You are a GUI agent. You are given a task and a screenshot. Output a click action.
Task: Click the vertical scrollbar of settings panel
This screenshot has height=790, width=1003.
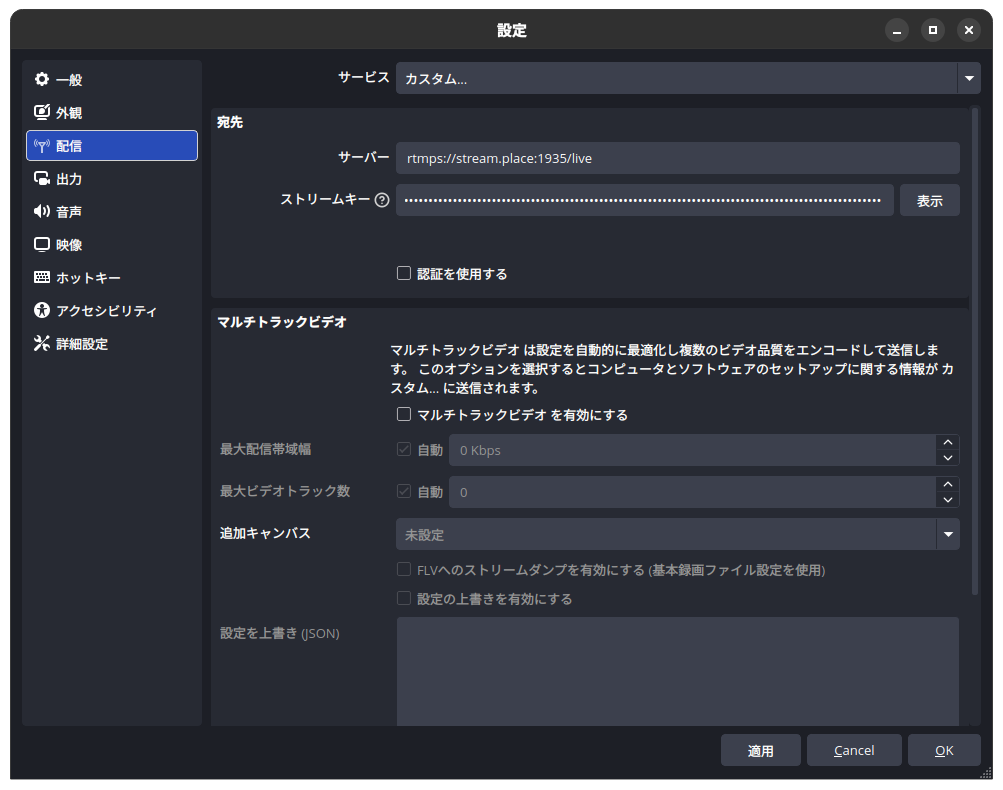pyautogui.click(x=975, y=350)
